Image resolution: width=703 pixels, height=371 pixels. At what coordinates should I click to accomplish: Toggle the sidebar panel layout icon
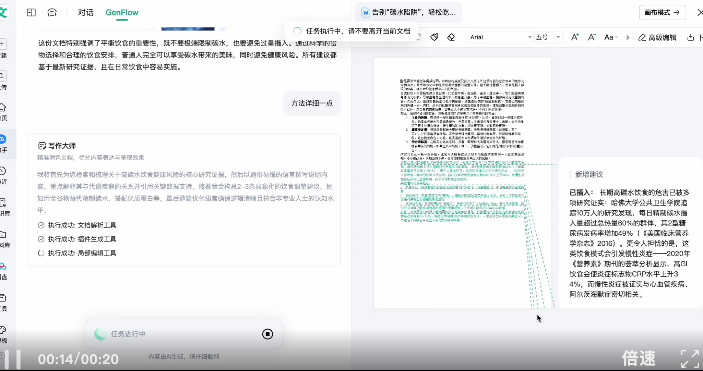coord(31,13)
